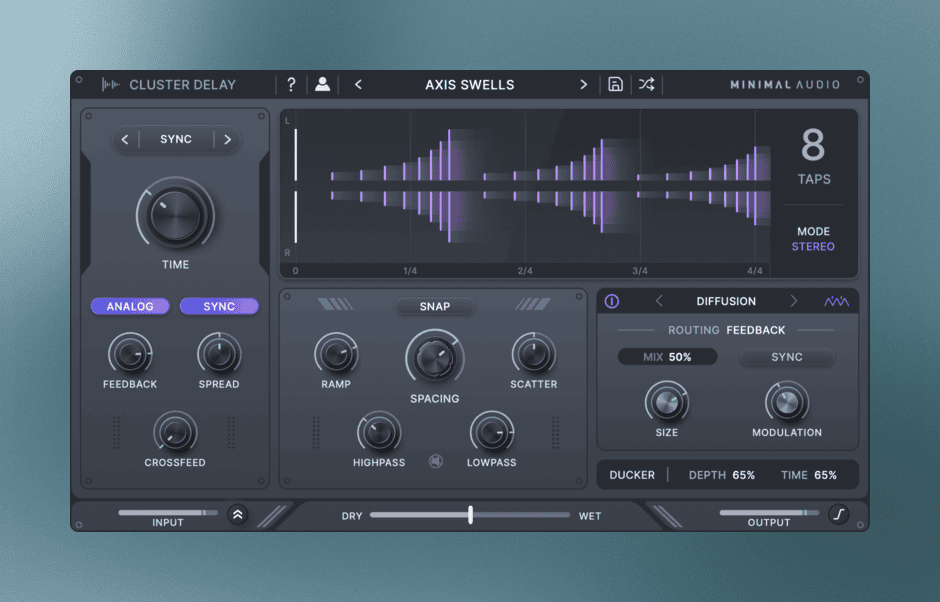Viewport: 940px width, 602px height.
Task: Click the question mark help icon
Action: pyautogui.click(x=291, y=85)
